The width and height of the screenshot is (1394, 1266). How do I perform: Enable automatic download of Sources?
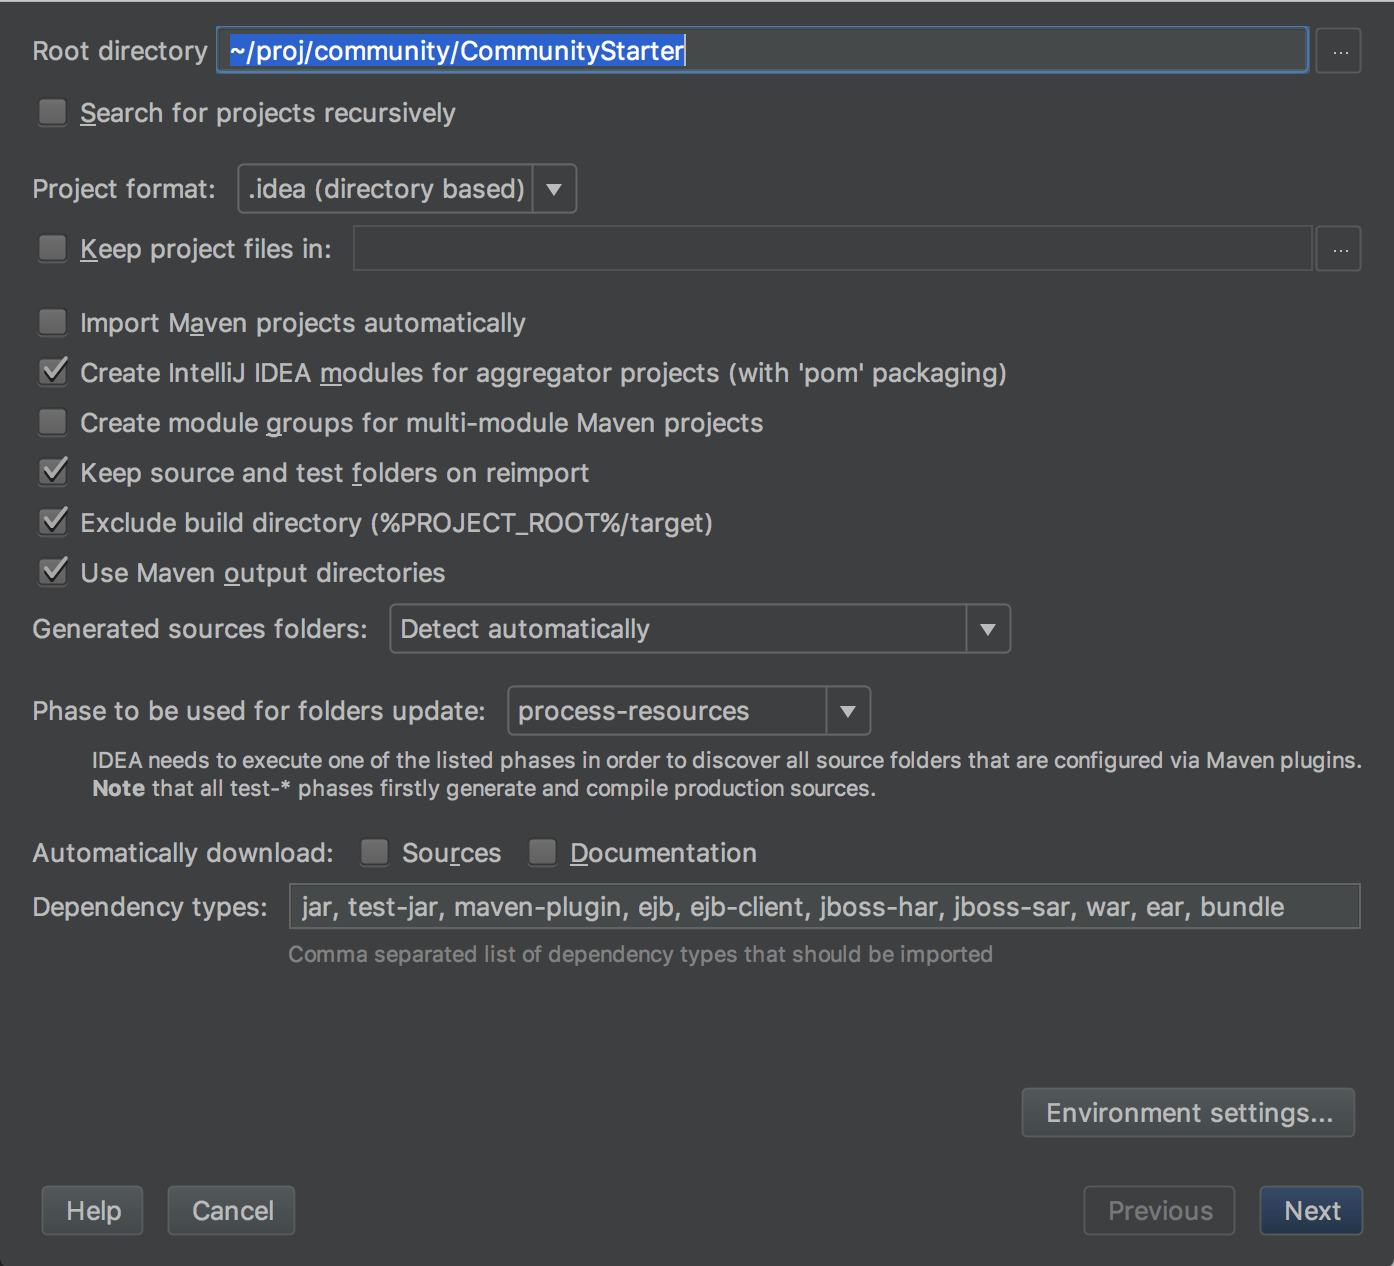[374, 852]
